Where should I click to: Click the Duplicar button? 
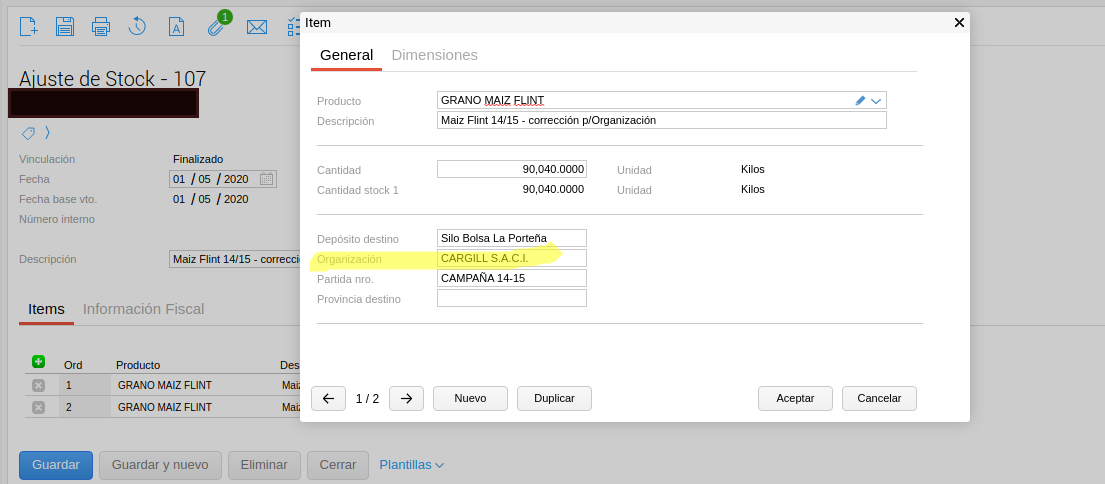pyautogui.click(x=554, y=398)
